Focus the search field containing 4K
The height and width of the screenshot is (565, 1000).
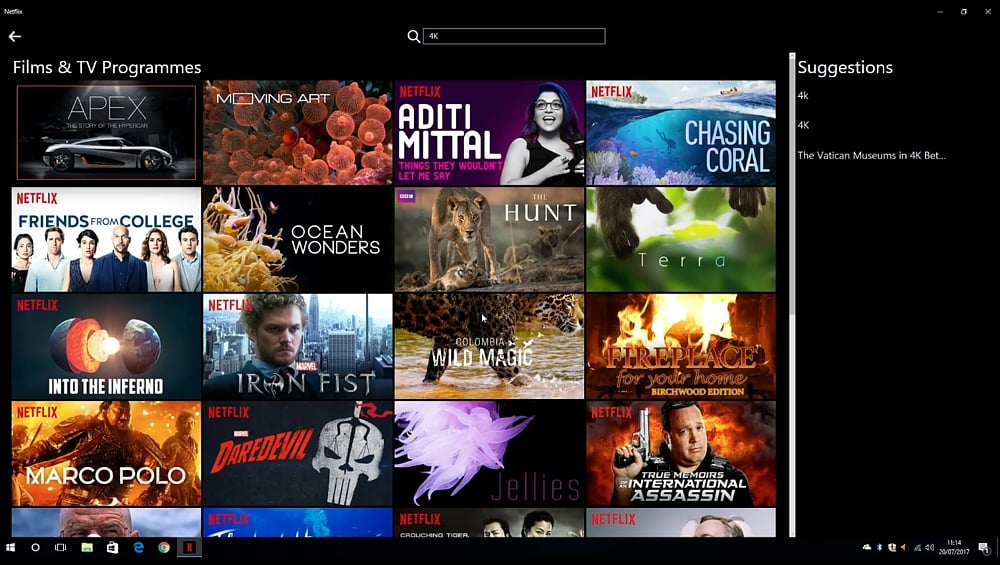pyautogui.click(x=514, y=36)
